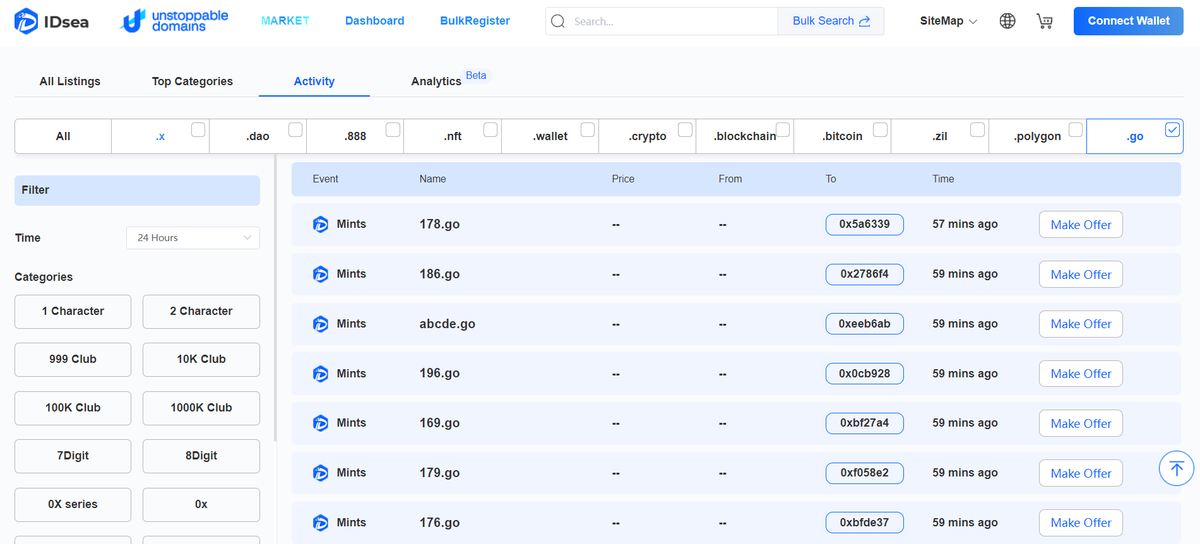Open address 0xeeb6ab link
Image resolution: width=1200 pixels, height=544 pixels.
click(865, 324)
